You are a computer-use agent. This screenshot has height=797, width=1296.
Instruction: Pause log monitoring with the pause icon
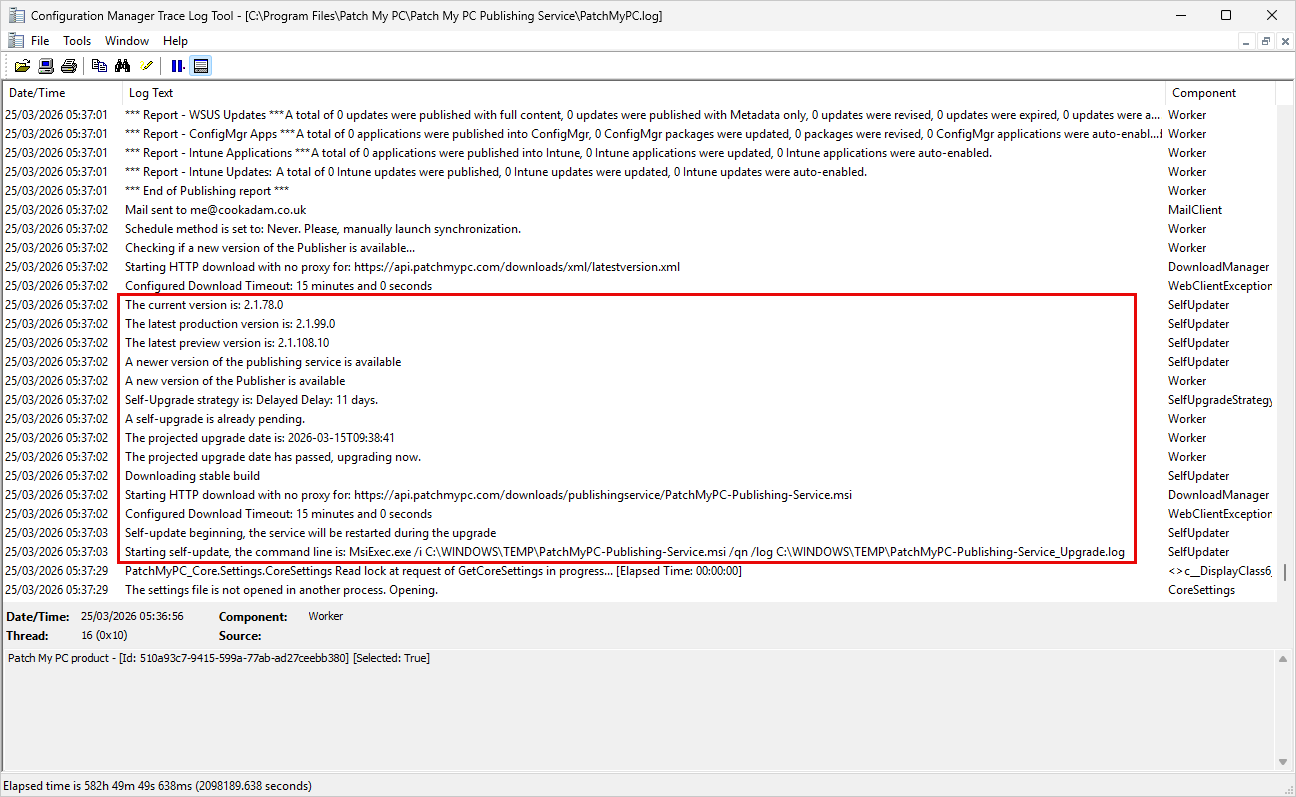[x=177, y=66]
